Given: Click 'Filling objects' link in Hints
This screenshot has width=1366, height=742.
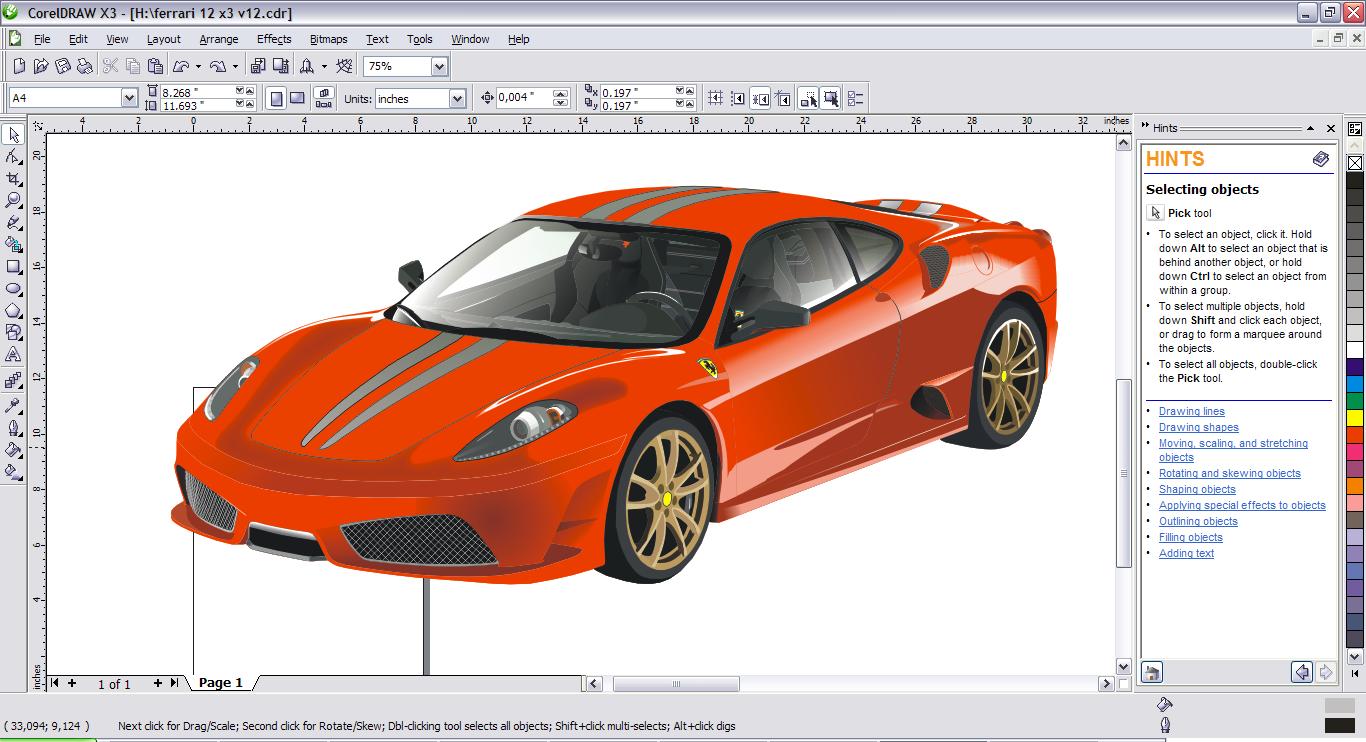Looking at the screenshot, I should [x=1190, y=537].
